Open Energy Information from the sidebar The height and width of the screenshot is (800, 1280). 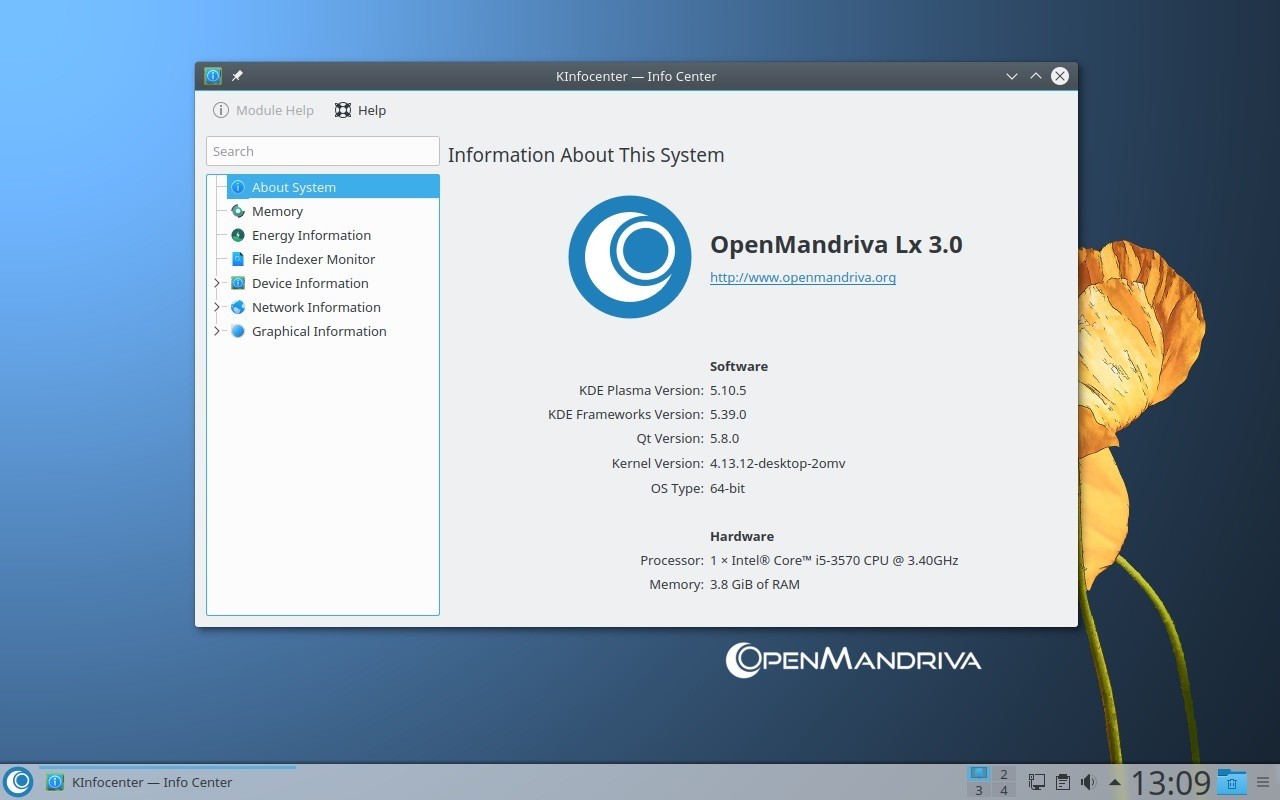[311, 235]
